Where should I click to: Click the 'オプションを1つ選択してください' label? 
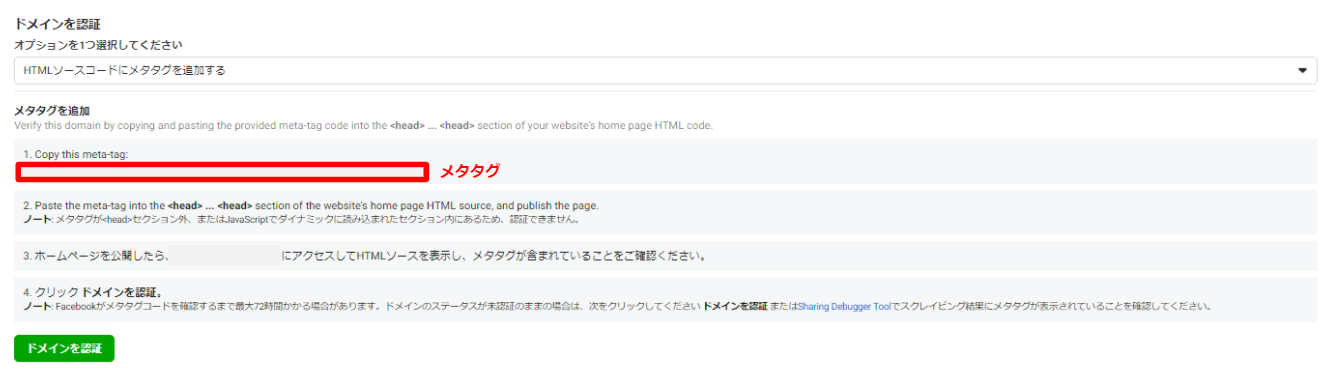[98, 45]
